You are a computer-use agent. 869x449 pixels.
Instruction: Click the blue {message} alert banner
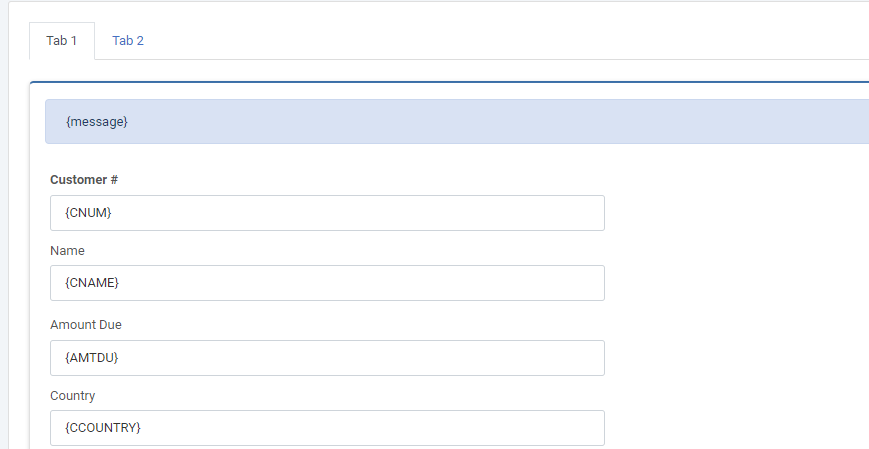[x=457, y=121]
